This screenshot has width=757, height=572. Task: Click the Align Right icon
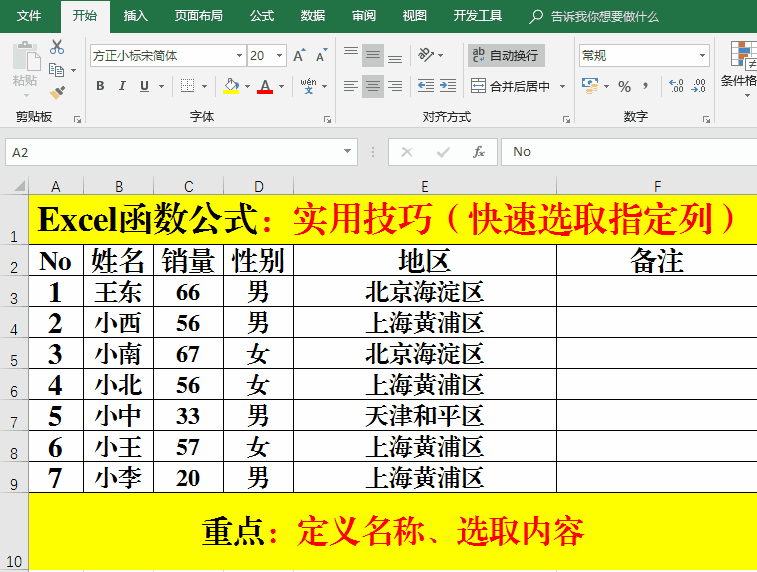(x=395, y=87)
